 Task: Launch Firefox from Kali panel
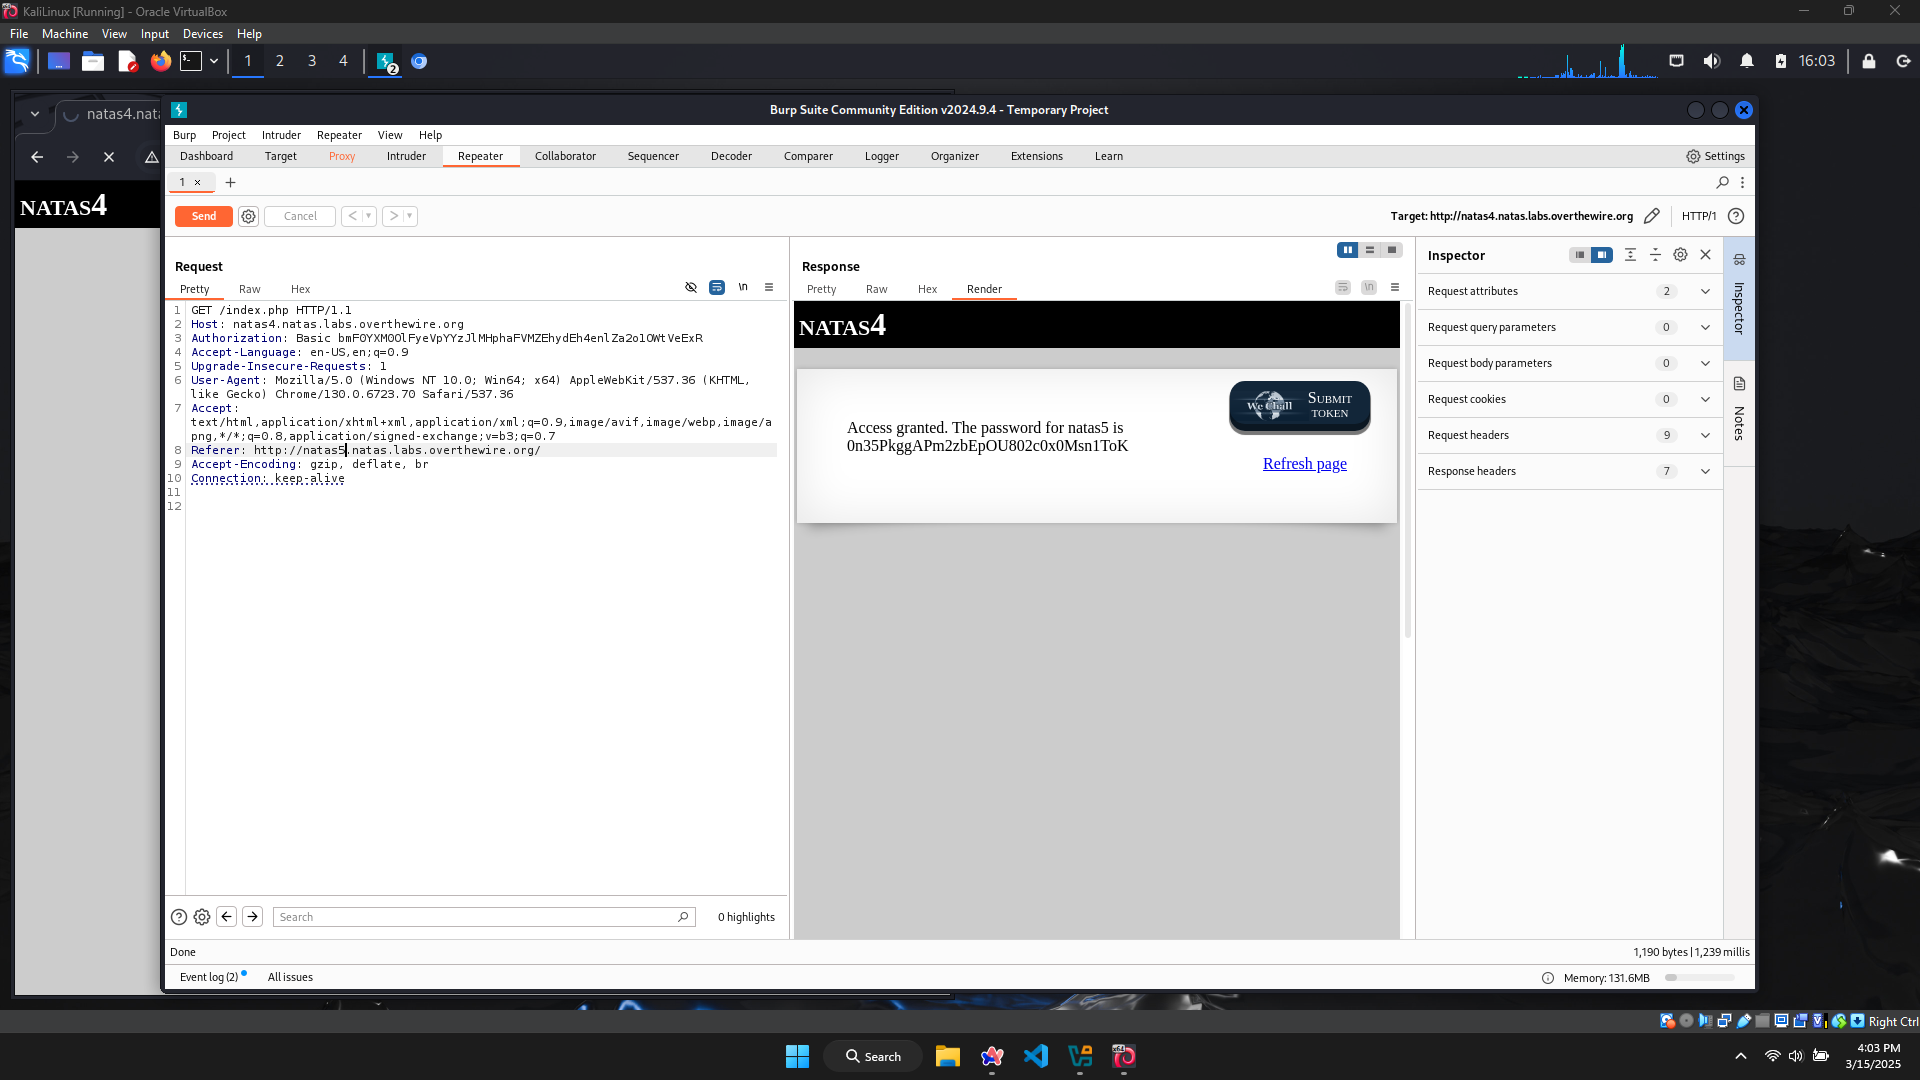click(x=160, y=61)
